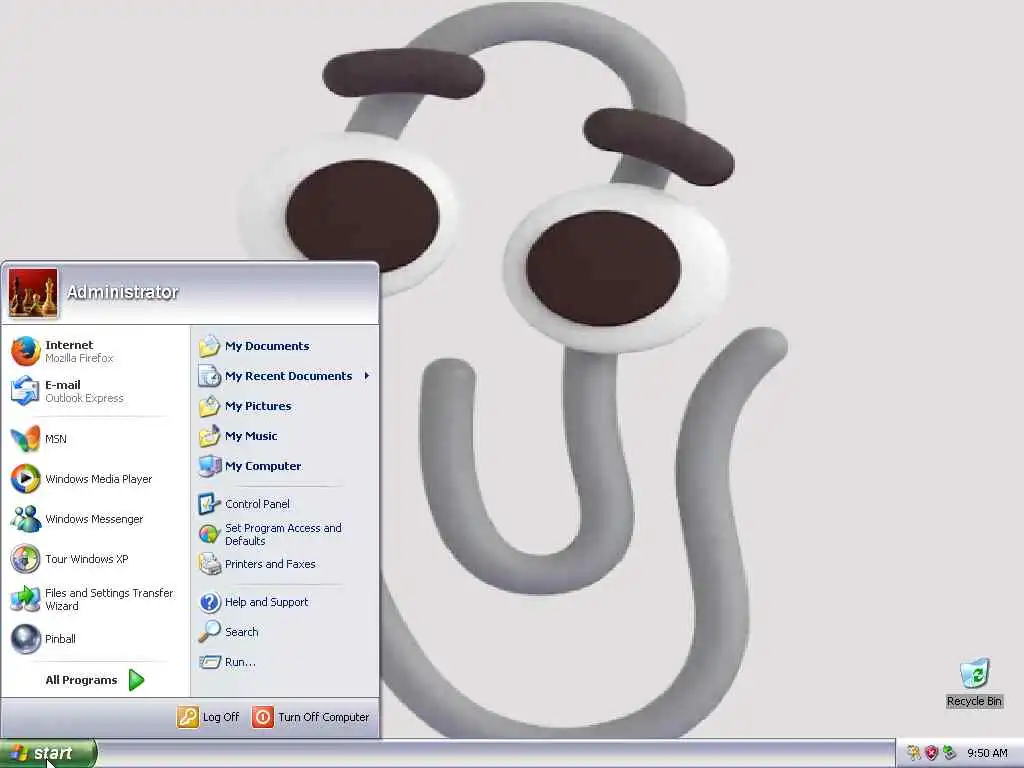Expand All Programs green arrow
The width and height of the screenshot is (1024, 768).
pyautogui.click(x=136, y=680)
